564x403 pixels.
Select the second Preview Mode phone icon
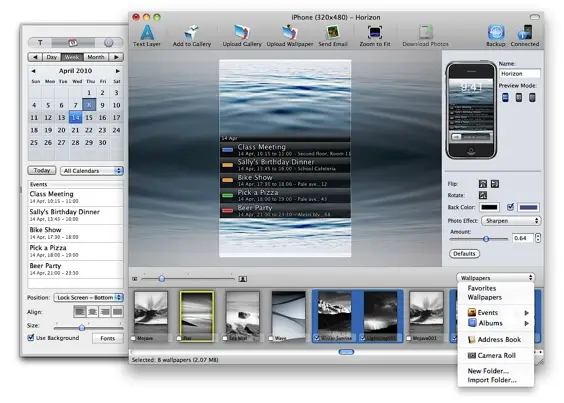pos(519,97)
